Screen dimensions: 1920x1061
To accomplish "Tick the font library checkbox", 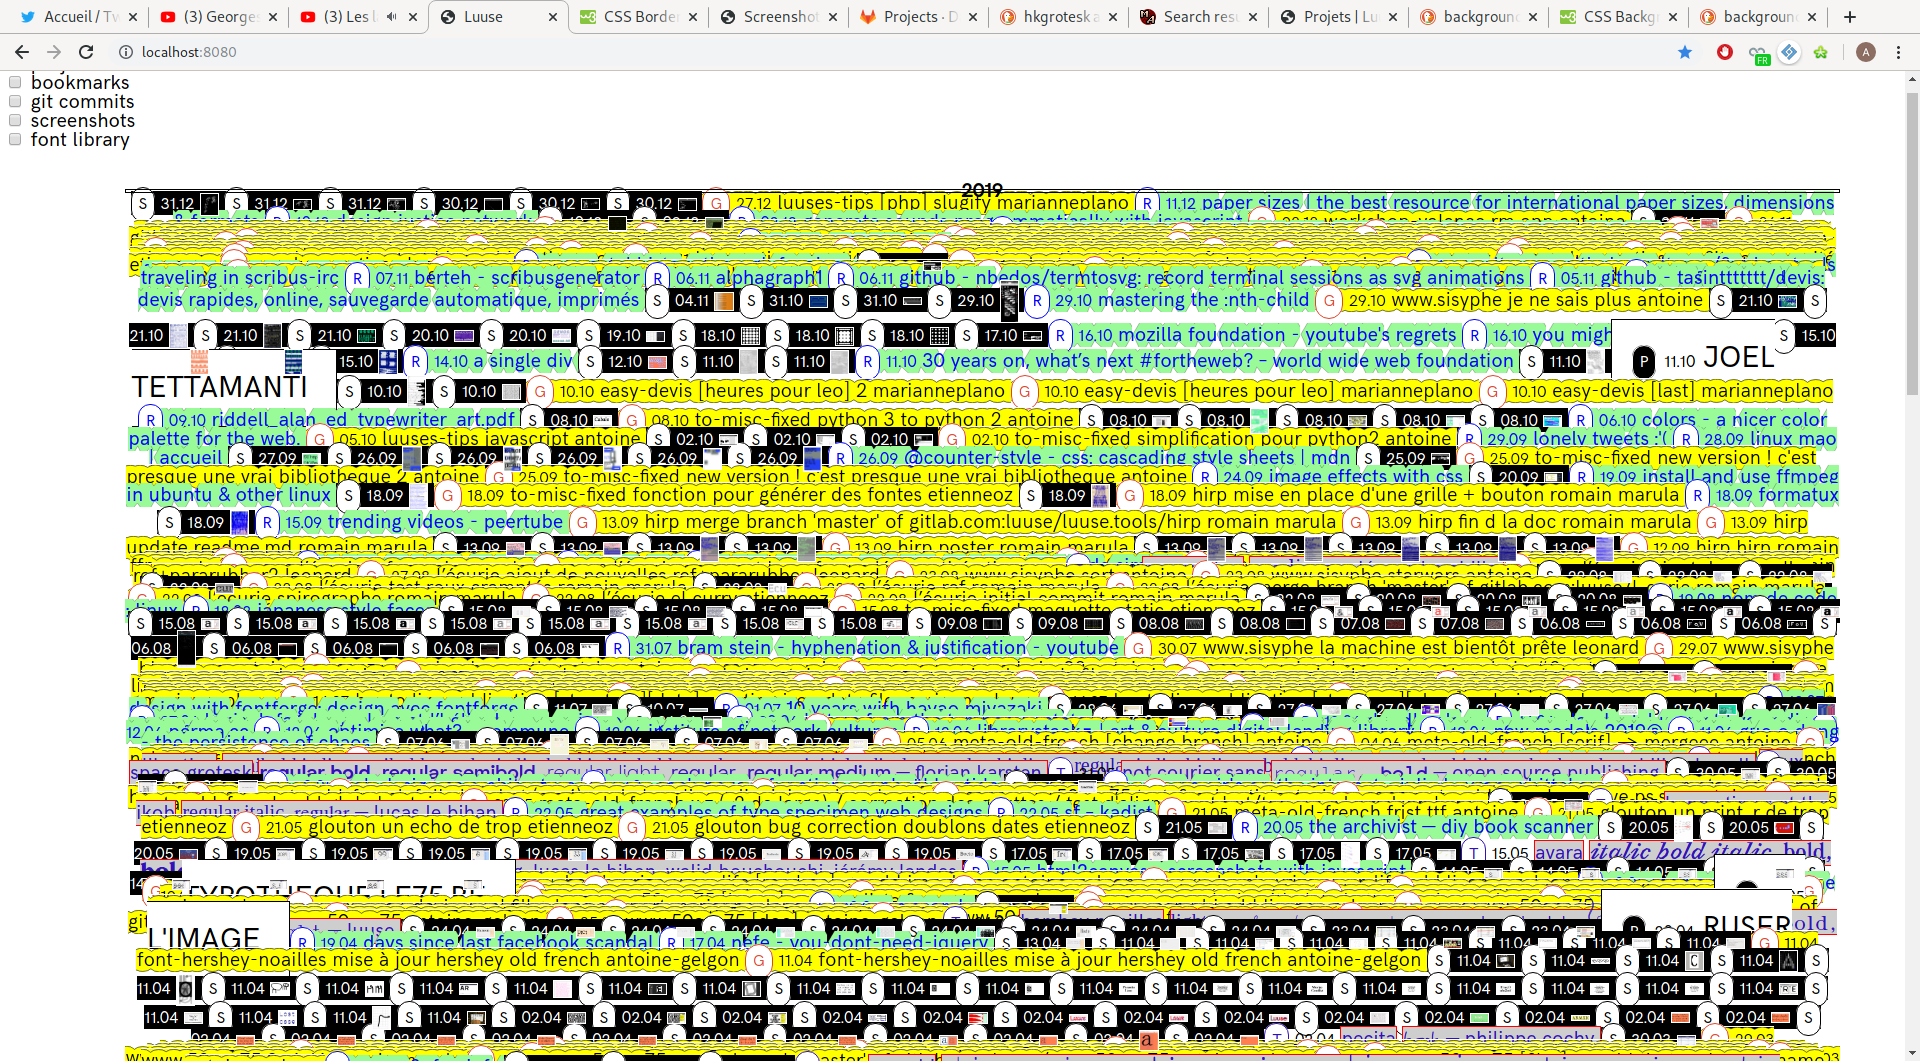I will 15,139.
